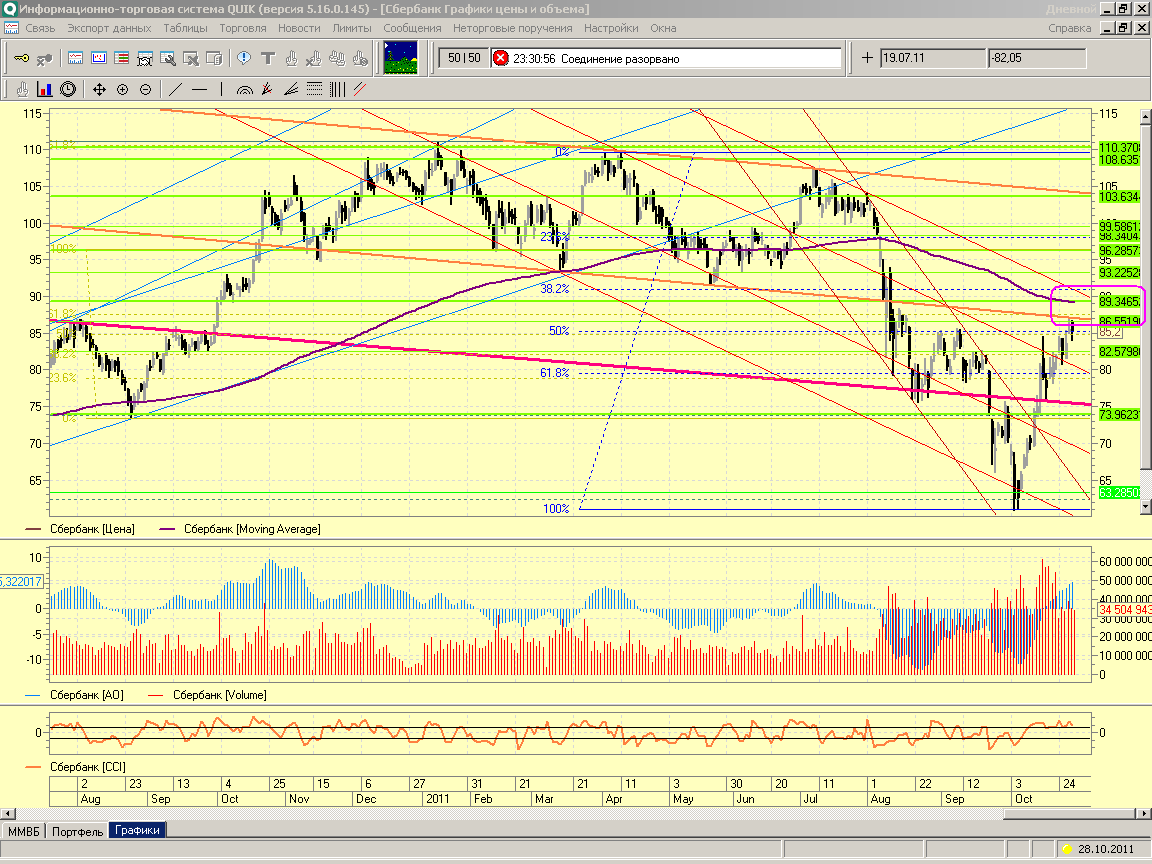
Task: Click the delete table icon
Action: 191,58
